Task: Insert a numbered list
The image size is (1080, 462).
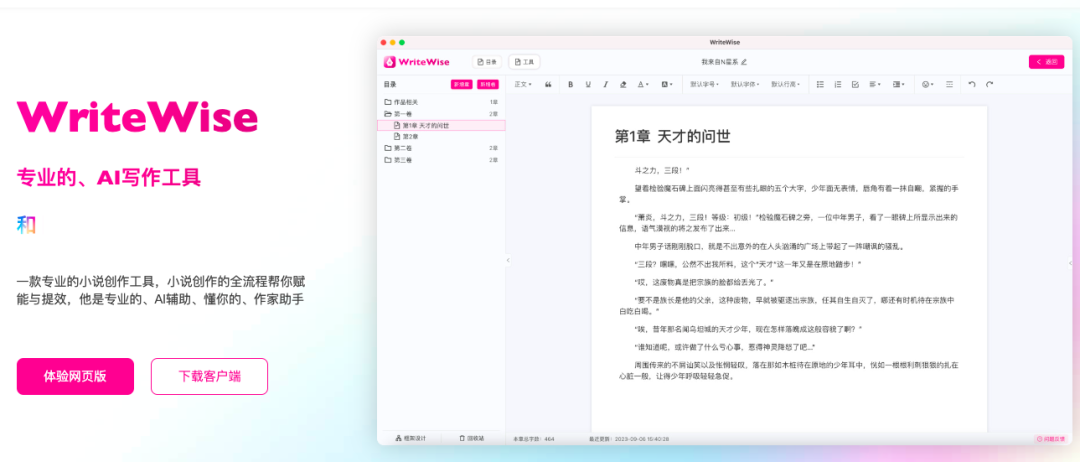Action: click(x=838, y=85)
